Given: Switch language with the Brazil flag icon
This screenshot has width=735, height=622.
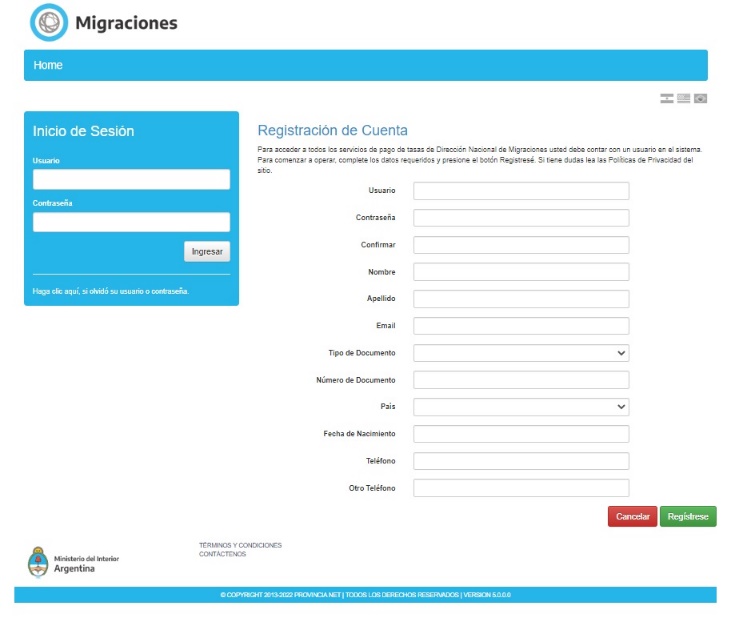Looking at the screenshot, I should (700, 98).
